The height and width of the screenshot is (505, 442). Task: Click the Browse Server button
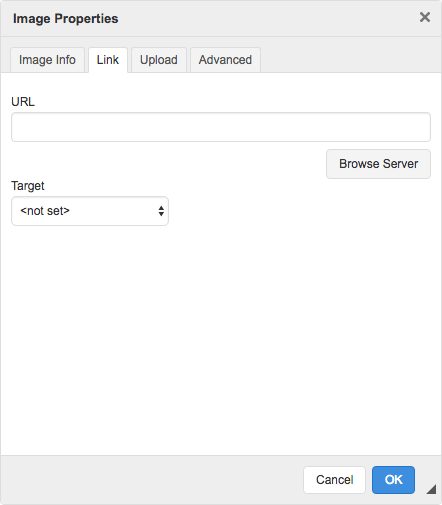378,164
